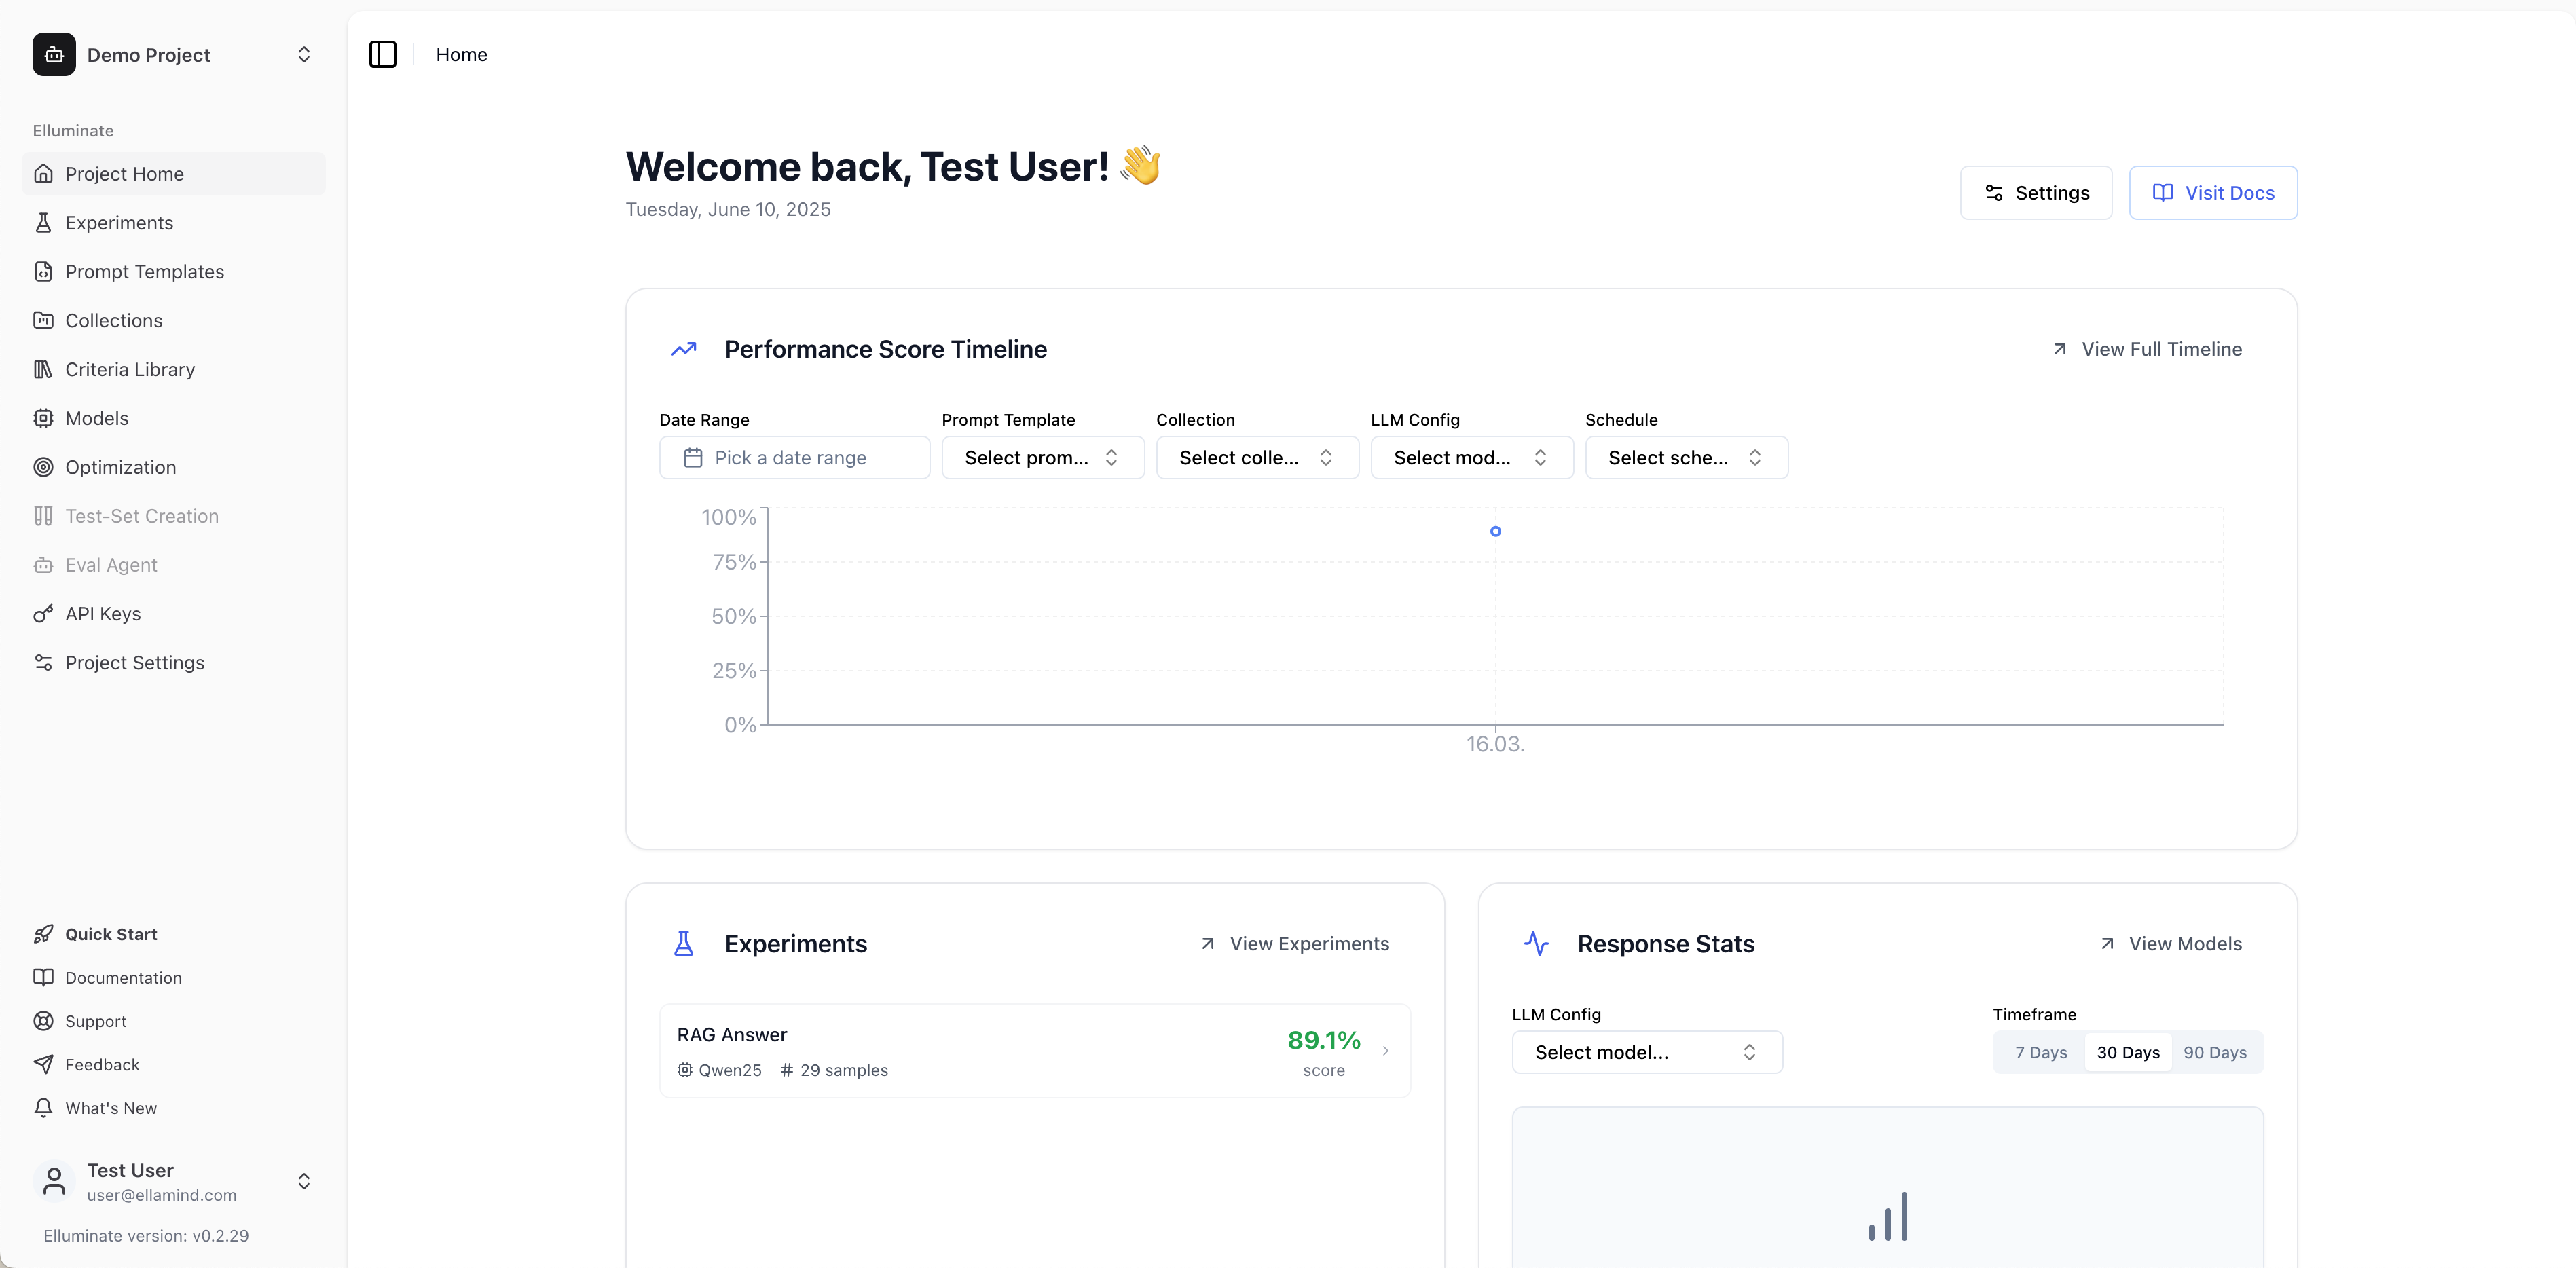2576x1268 pixels.
Task: Click the Models chip icon
Action: pos(43,418)
